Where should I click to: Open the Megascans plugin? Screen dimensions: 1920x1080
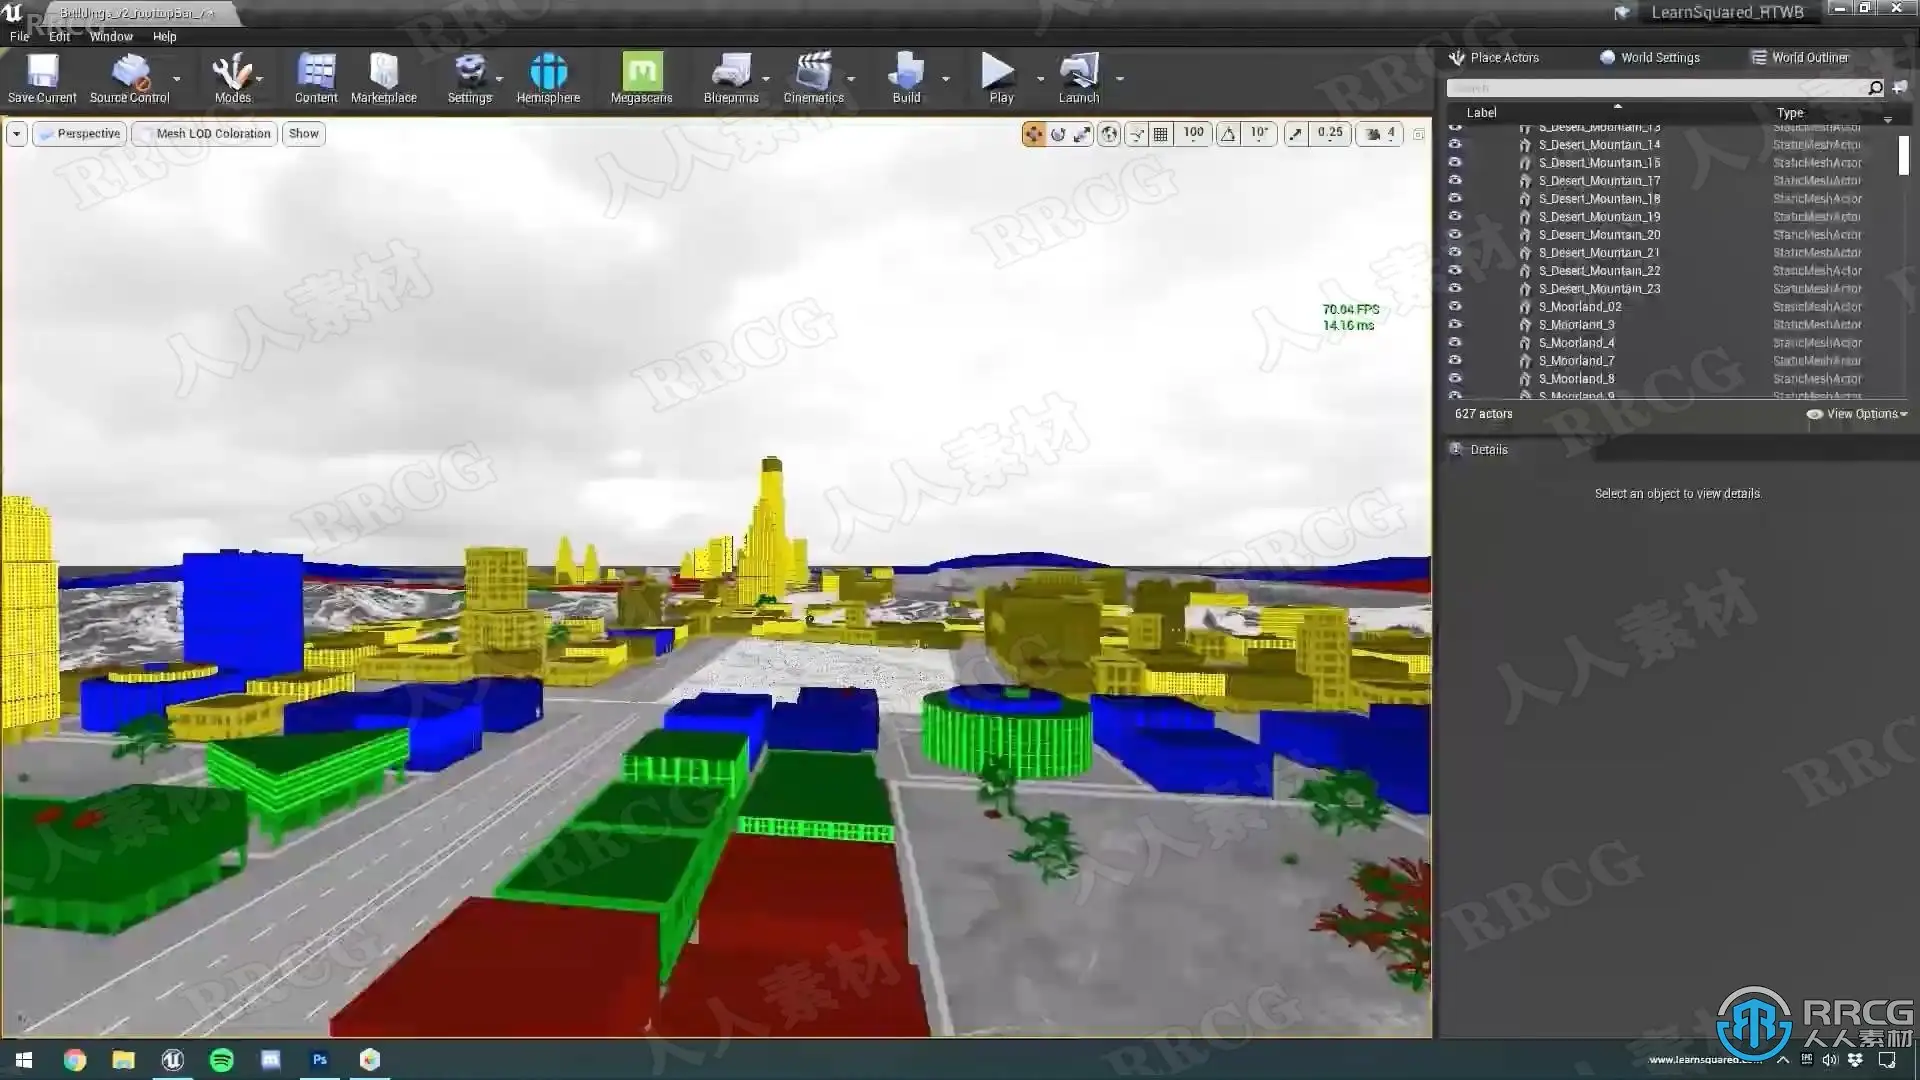click(641, 78)
